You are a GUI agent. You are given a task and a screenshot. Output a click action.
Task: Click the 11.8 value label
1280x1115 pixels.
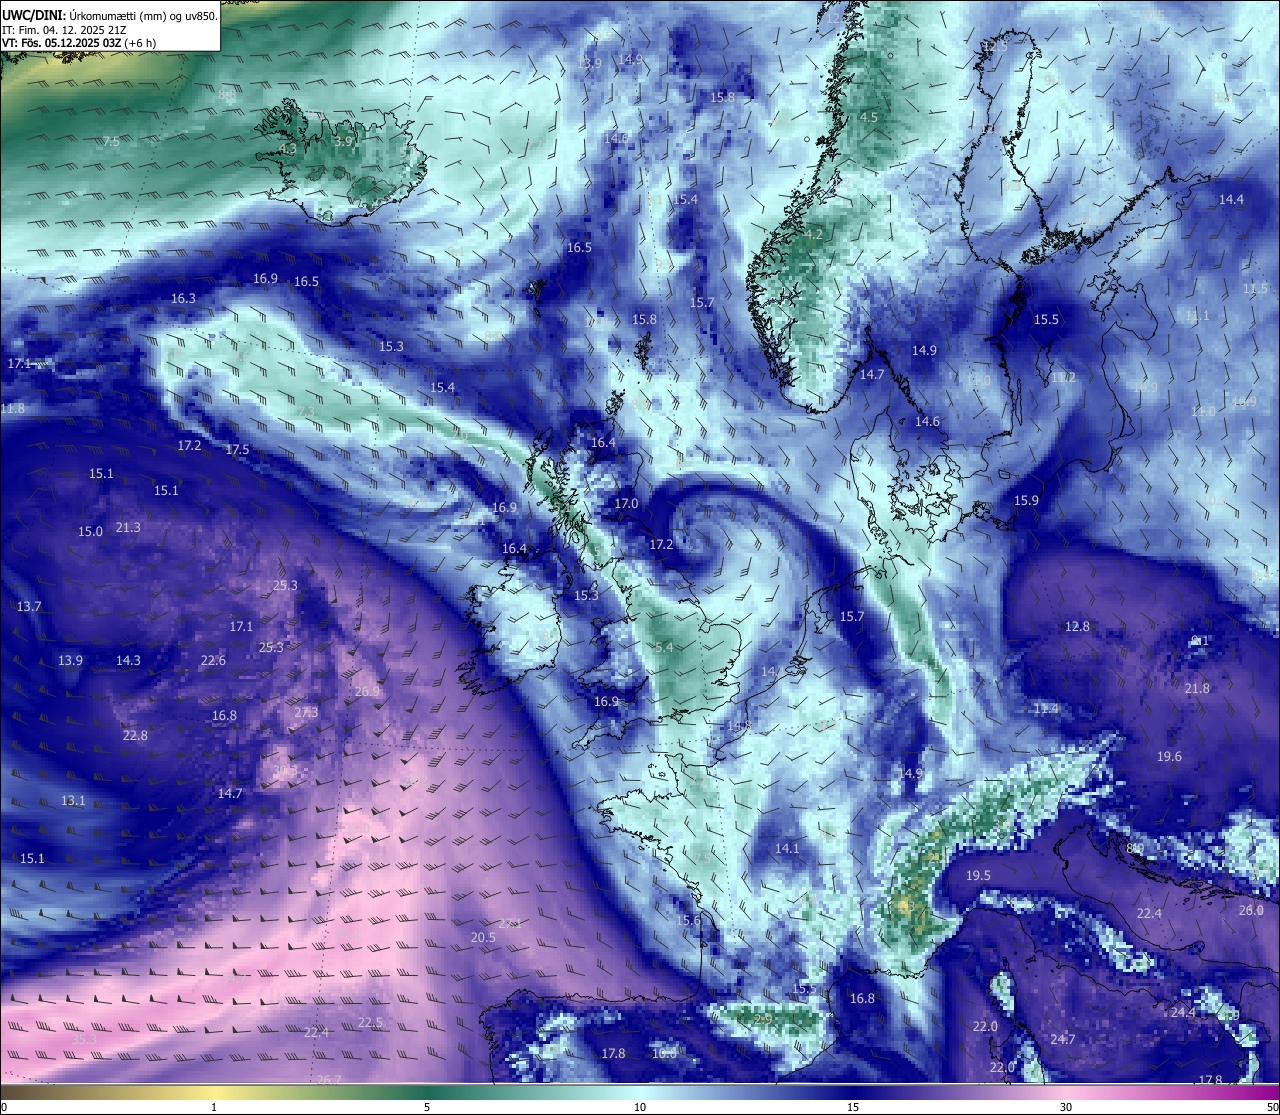click(12, 408)
